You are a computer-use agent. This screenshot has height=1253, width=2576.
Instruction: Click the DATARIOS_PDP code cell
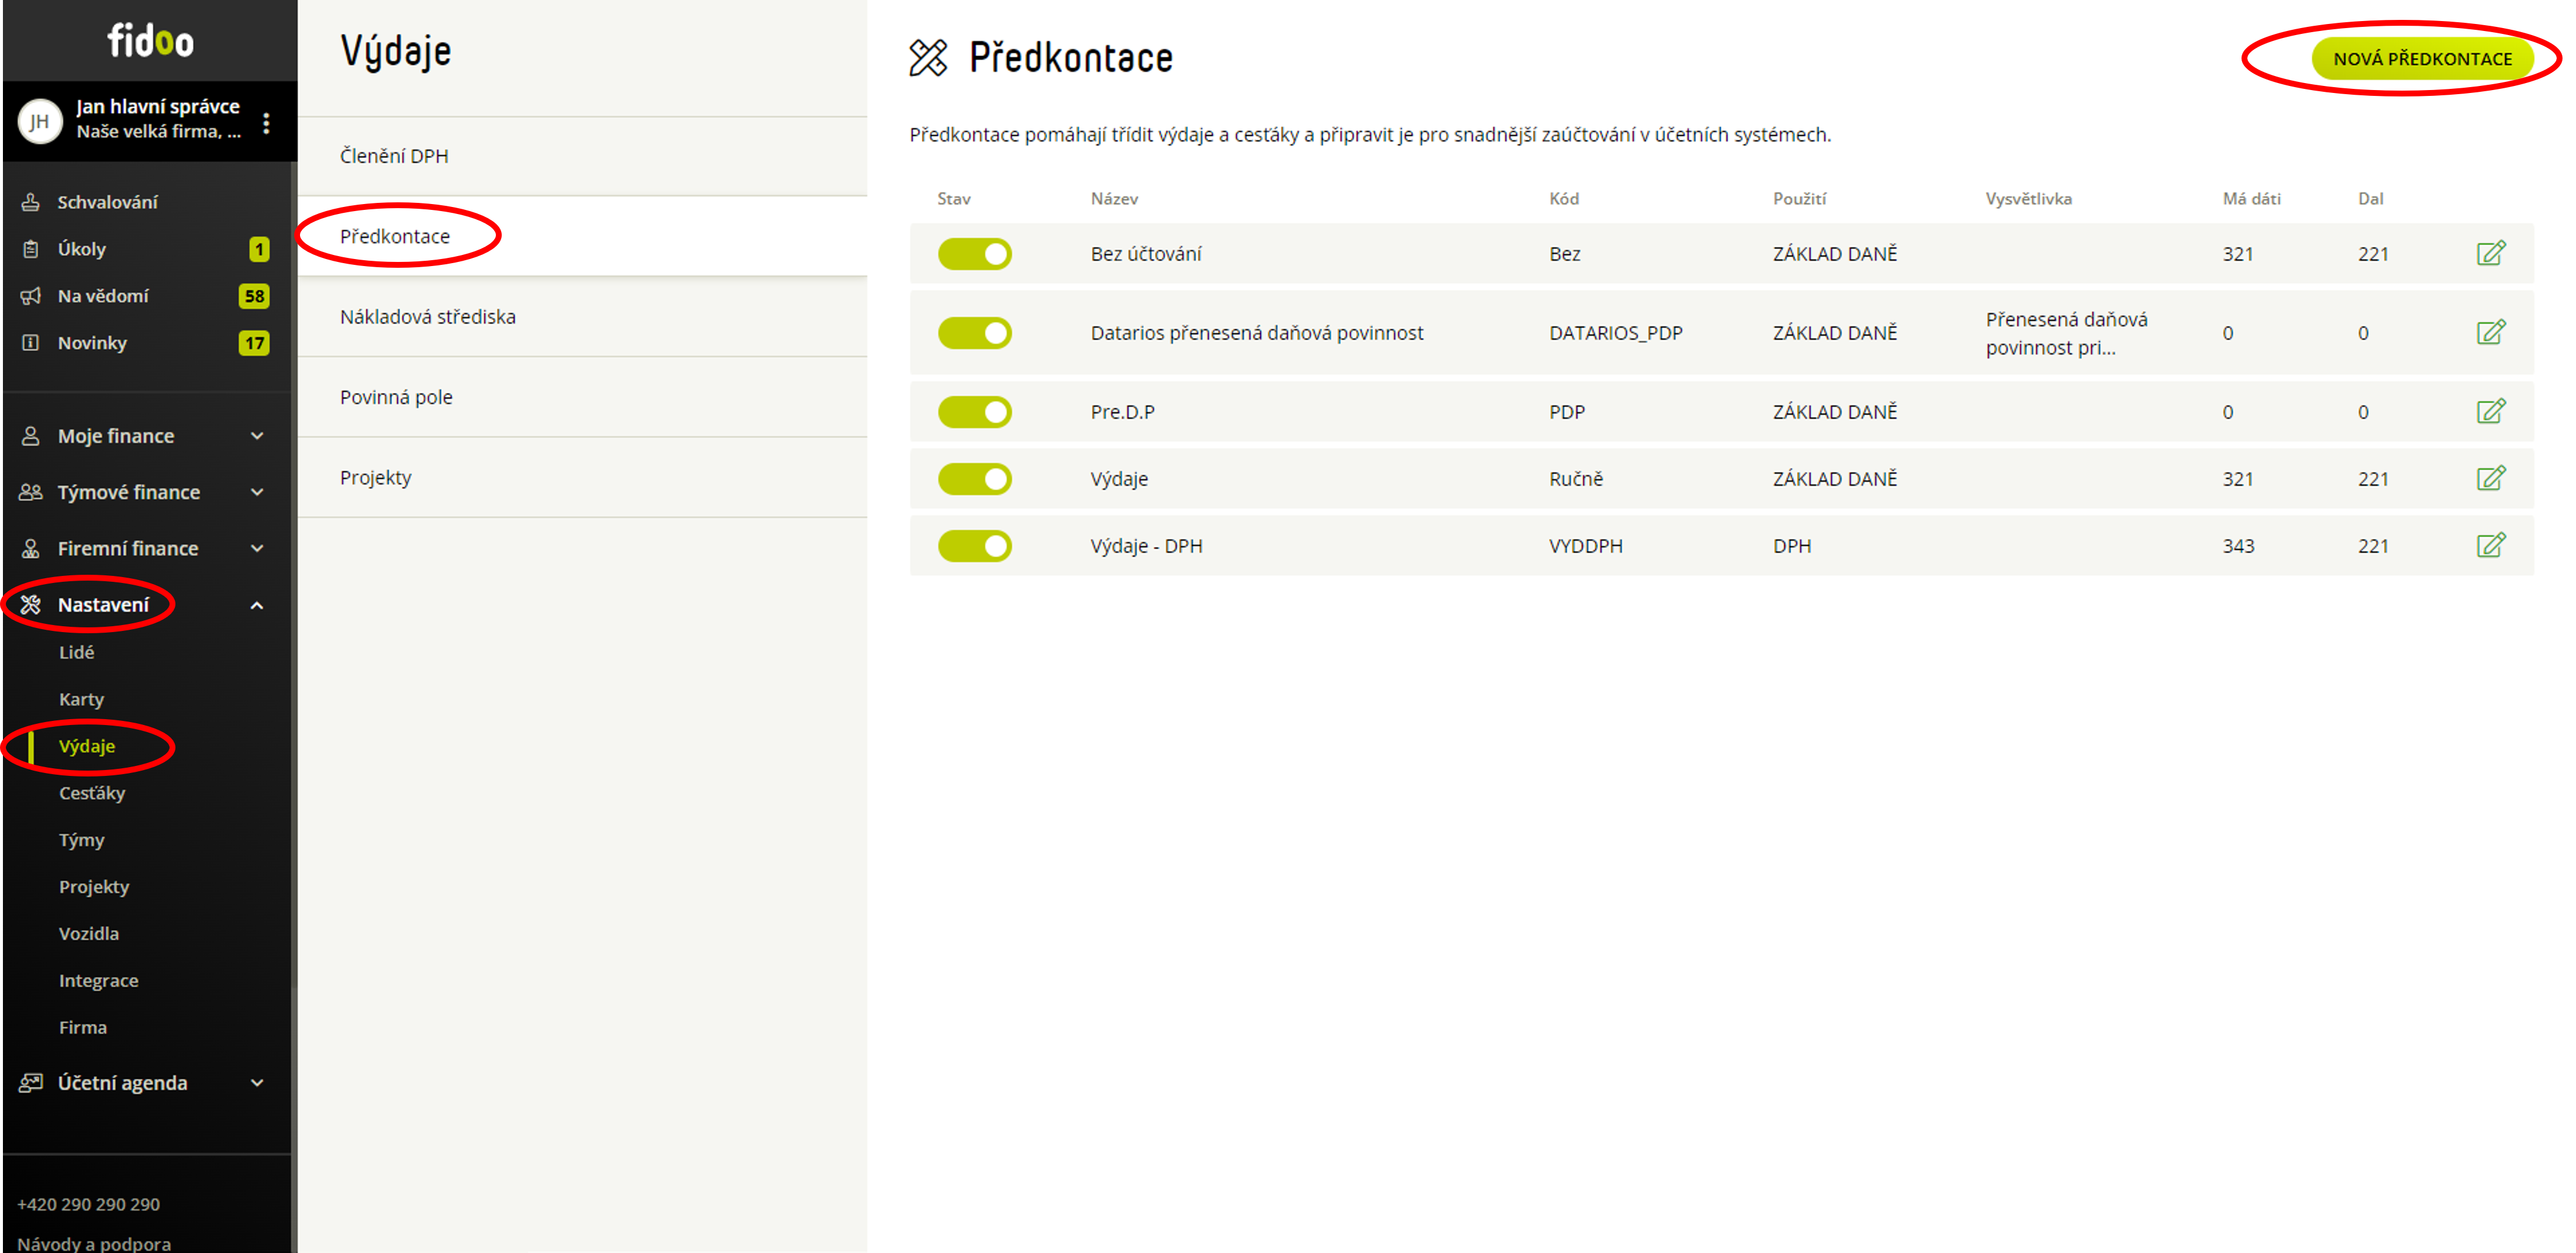(1615, 333)
